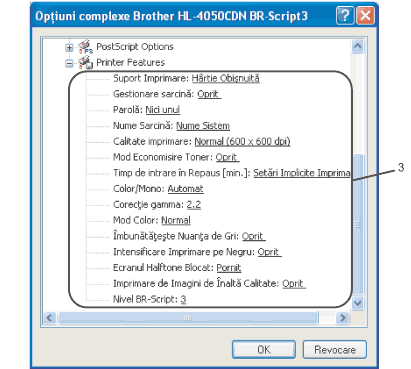This screenshot has width=411, height=369.
Task: Click the horizontal scrollbar right arrow
Action: pyautogui.click(x=342, y=317)
